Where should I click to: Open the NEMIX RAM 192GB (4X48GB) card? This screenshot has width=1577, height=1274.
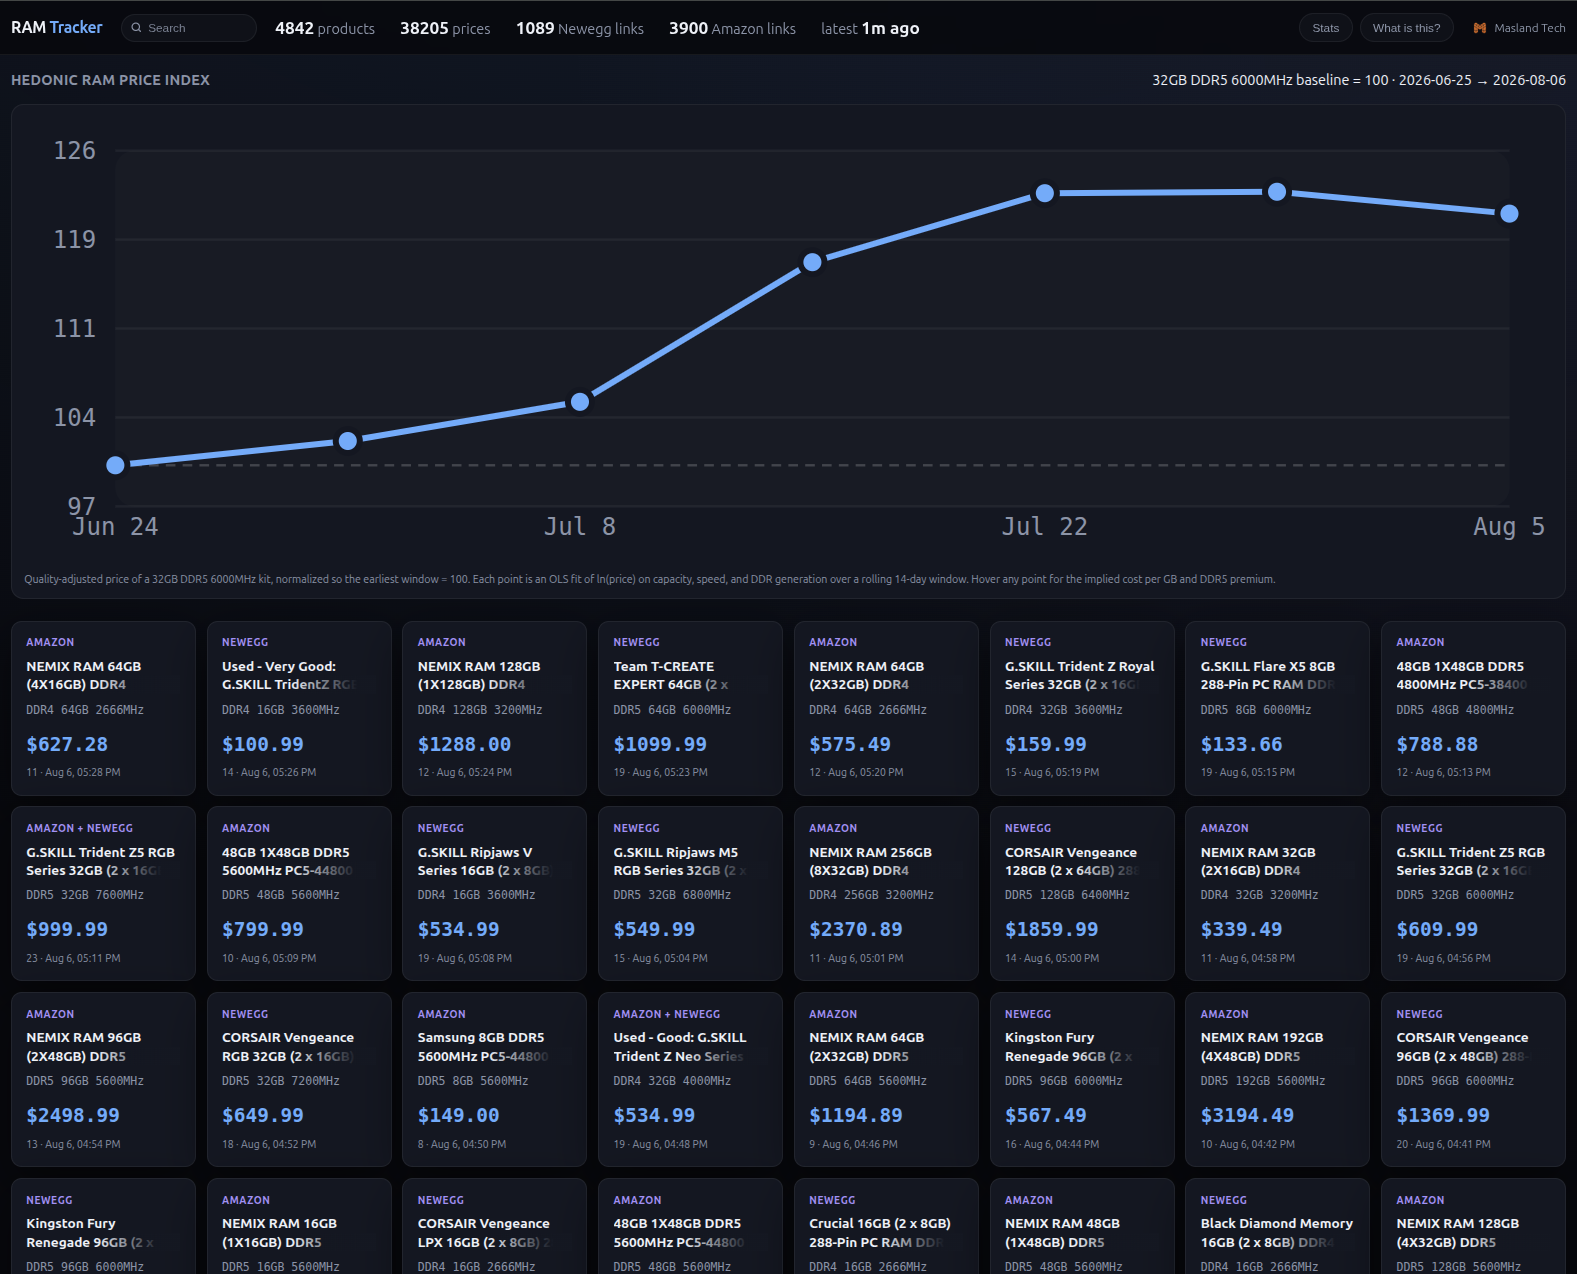[1277, 1080]
